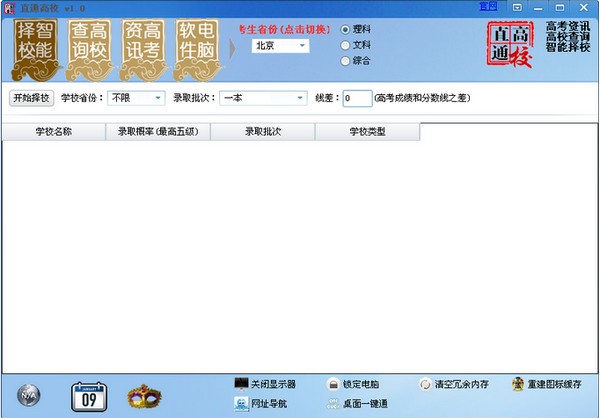Screen dimensions: 600x418
Task: Click the N/A globe icon
Action: pyautogui.click(x=29, y=396)
